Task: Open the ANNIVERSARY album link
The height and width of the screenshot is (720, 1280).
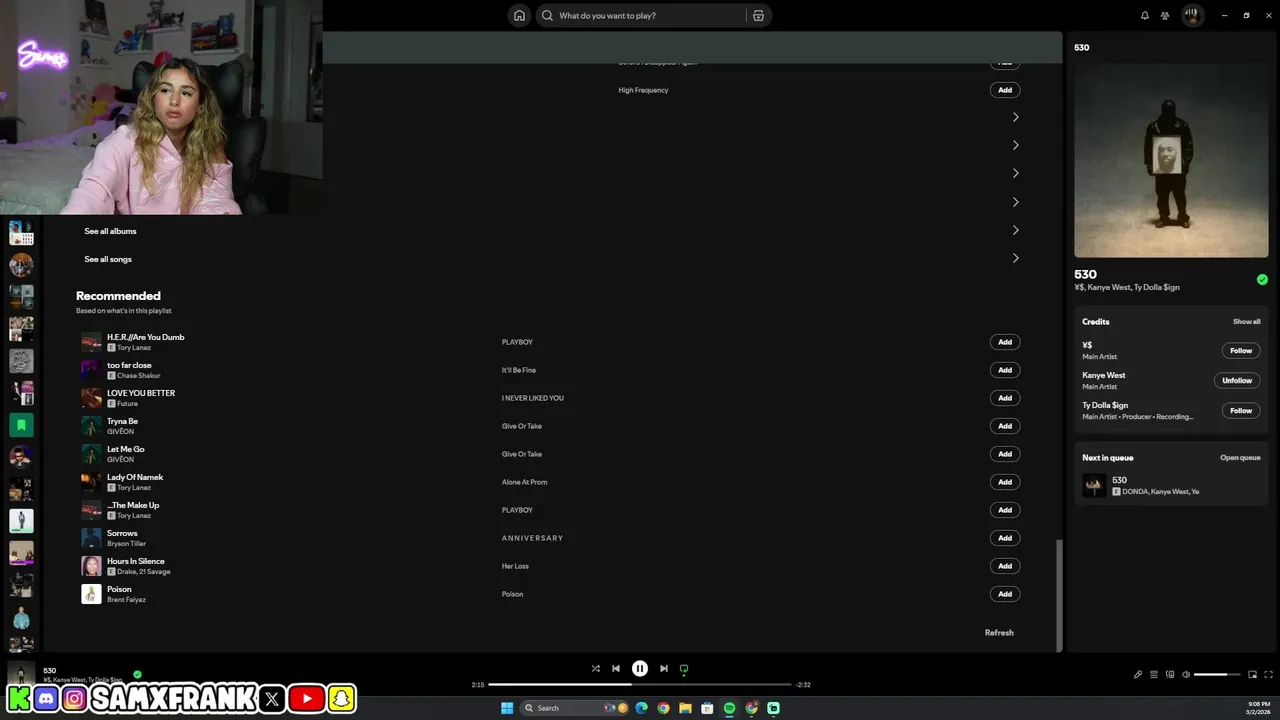Action: click(x=532, y=538)
